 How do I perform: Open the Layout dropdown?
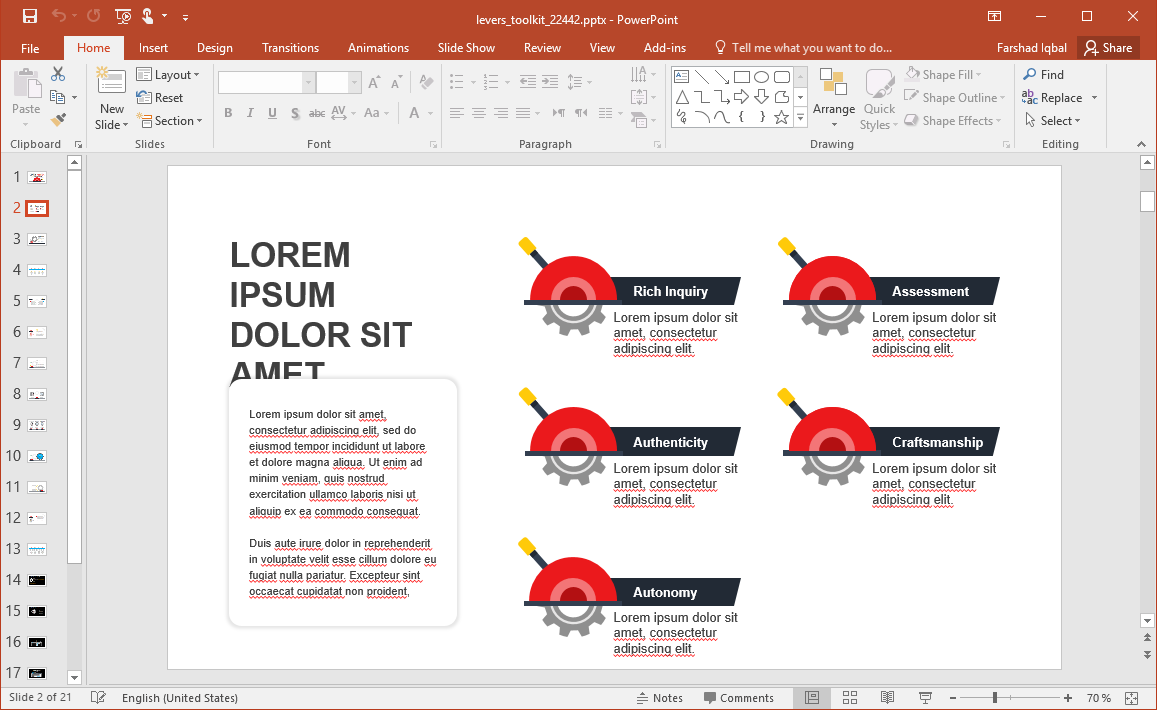click(169, 74)
